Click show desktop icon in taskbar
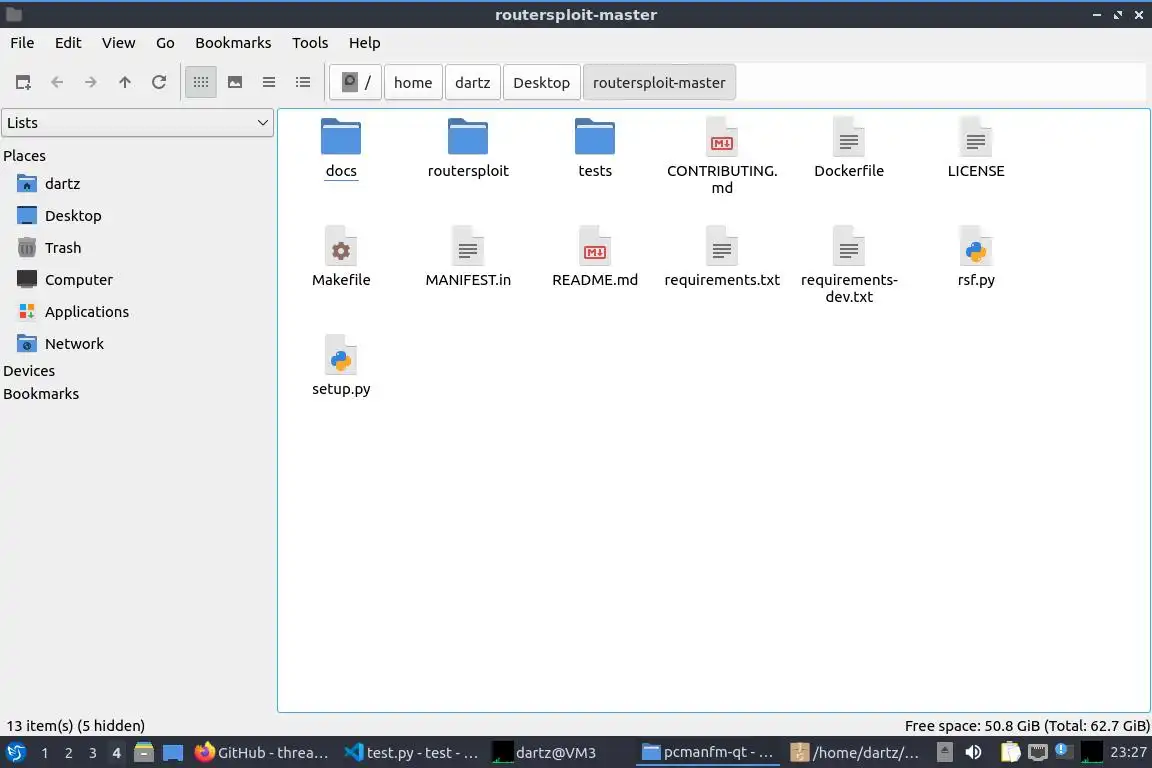 (173, 753)
